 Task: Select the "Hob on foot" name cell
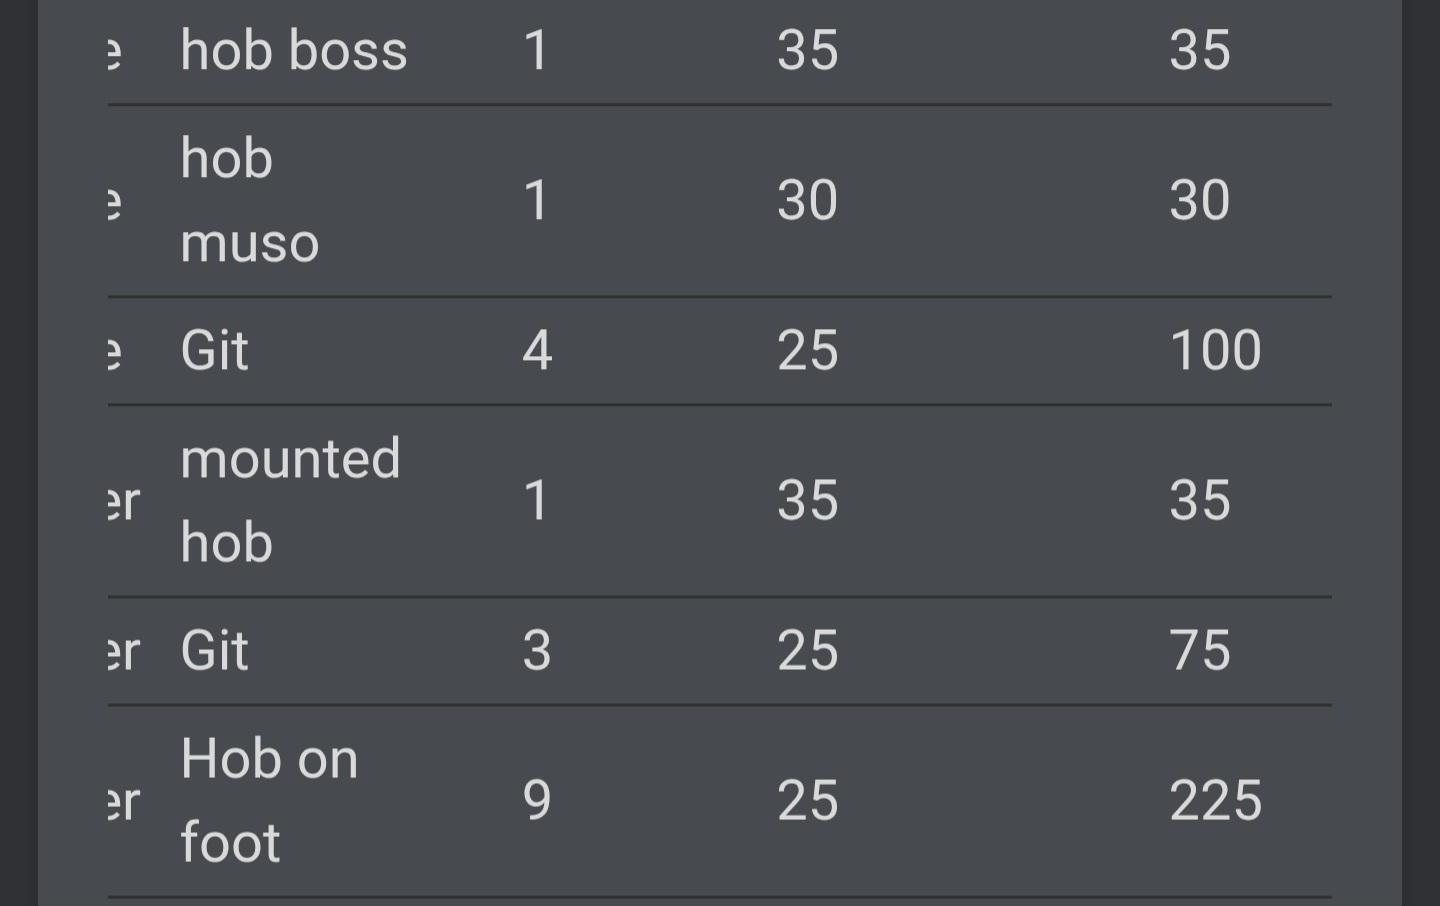pyautogui.click(x=269, y=800)
